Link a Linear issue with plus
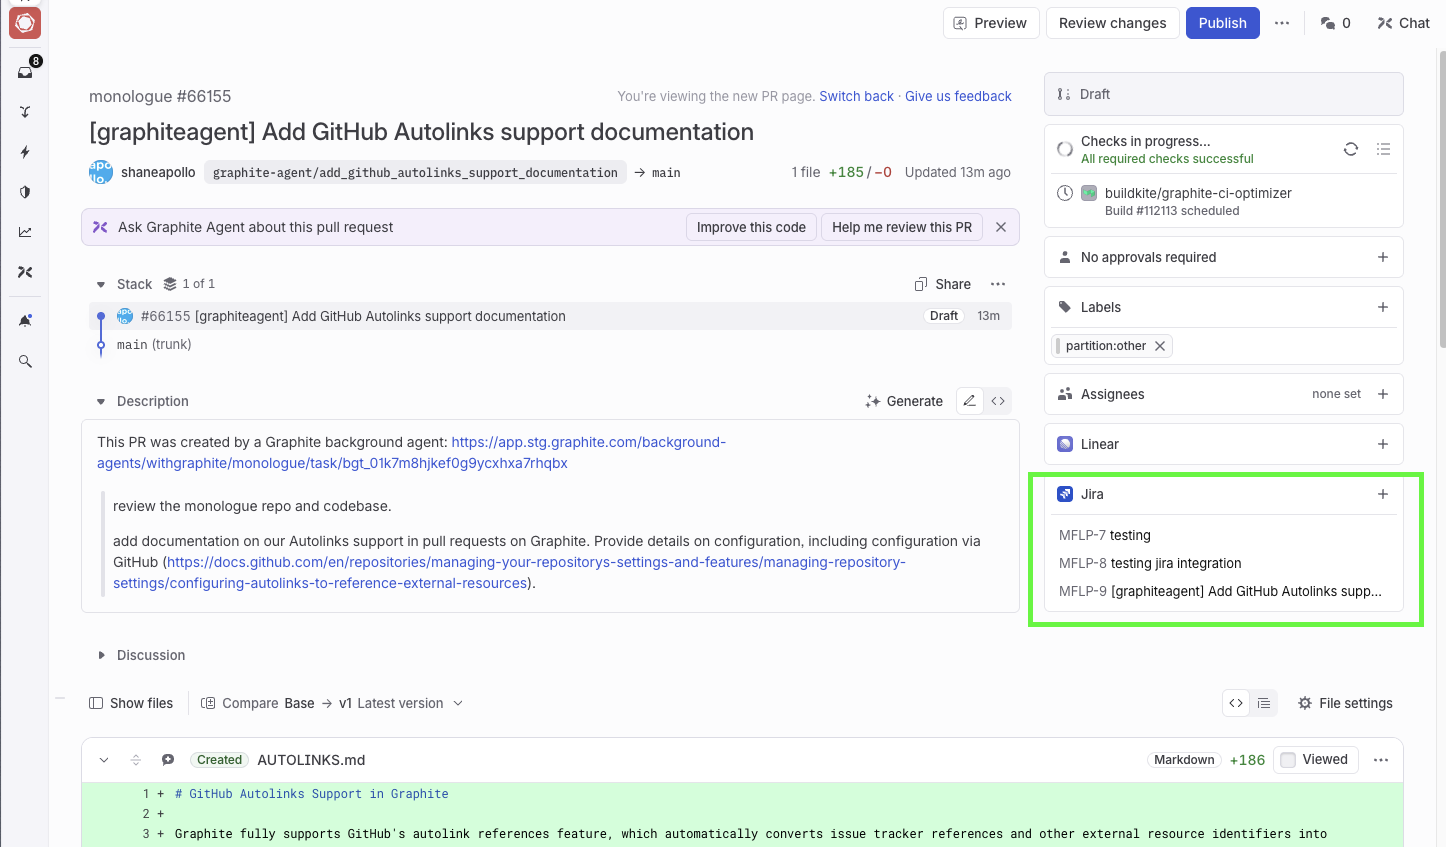Viewport: 1446px width, 847px height. point(1383,444)
